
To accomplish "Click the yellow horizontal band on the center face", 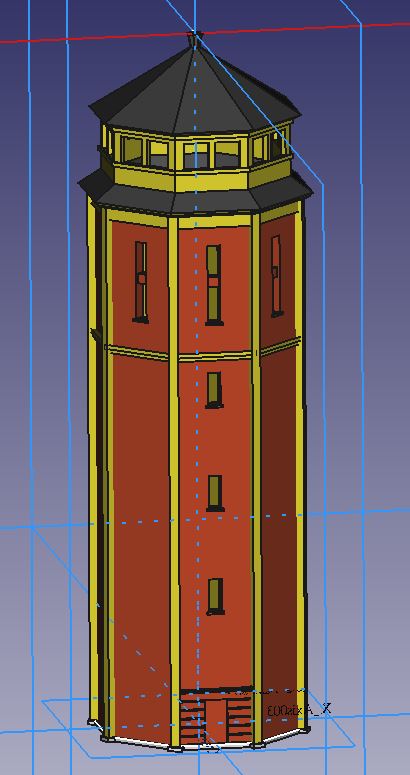I will (215, 356).
